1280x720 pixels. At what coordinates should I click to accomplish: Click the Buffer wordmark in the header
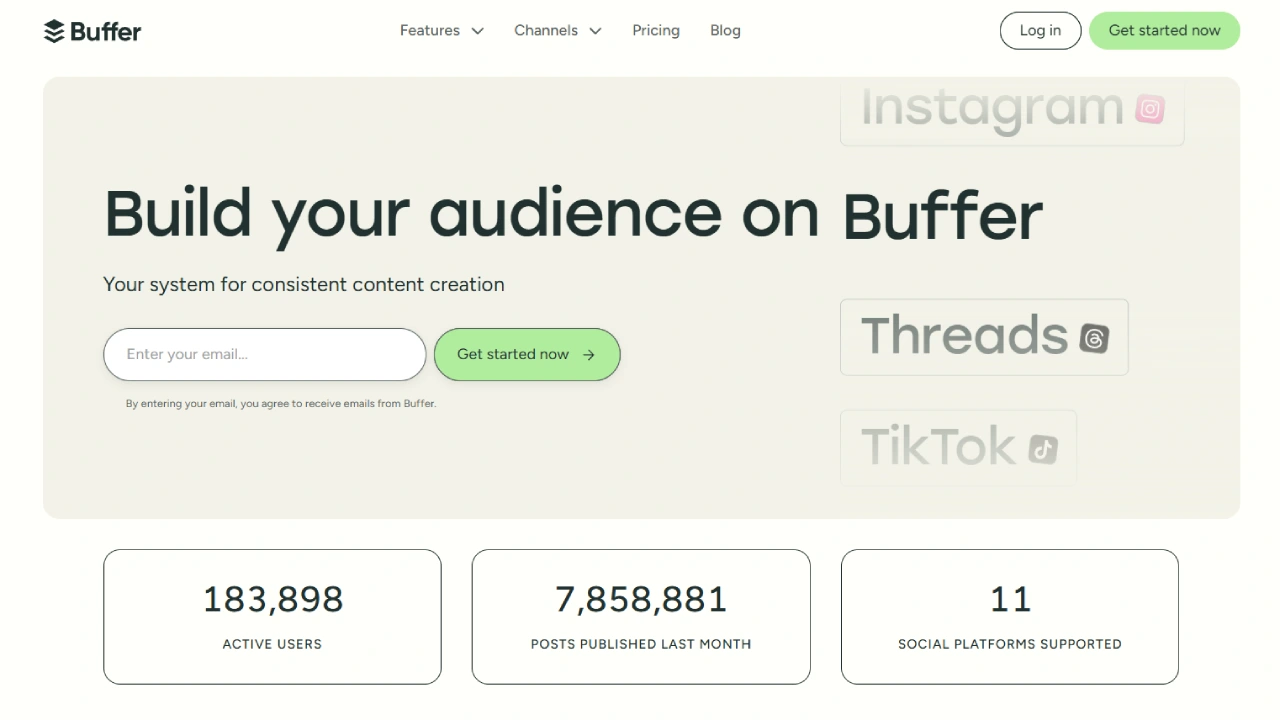pos(106,31)
